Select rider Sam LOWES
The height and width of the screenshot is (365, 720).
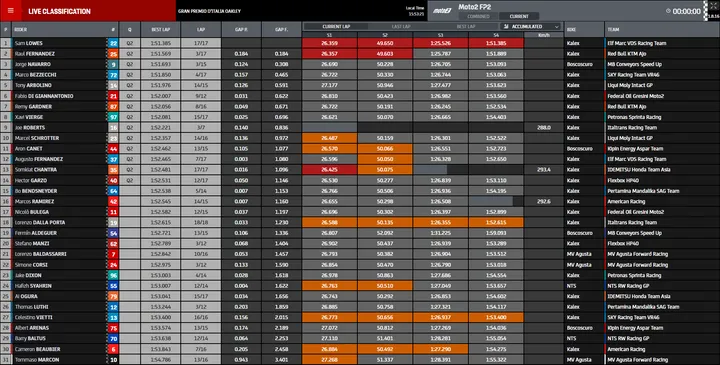pos(29,43)
